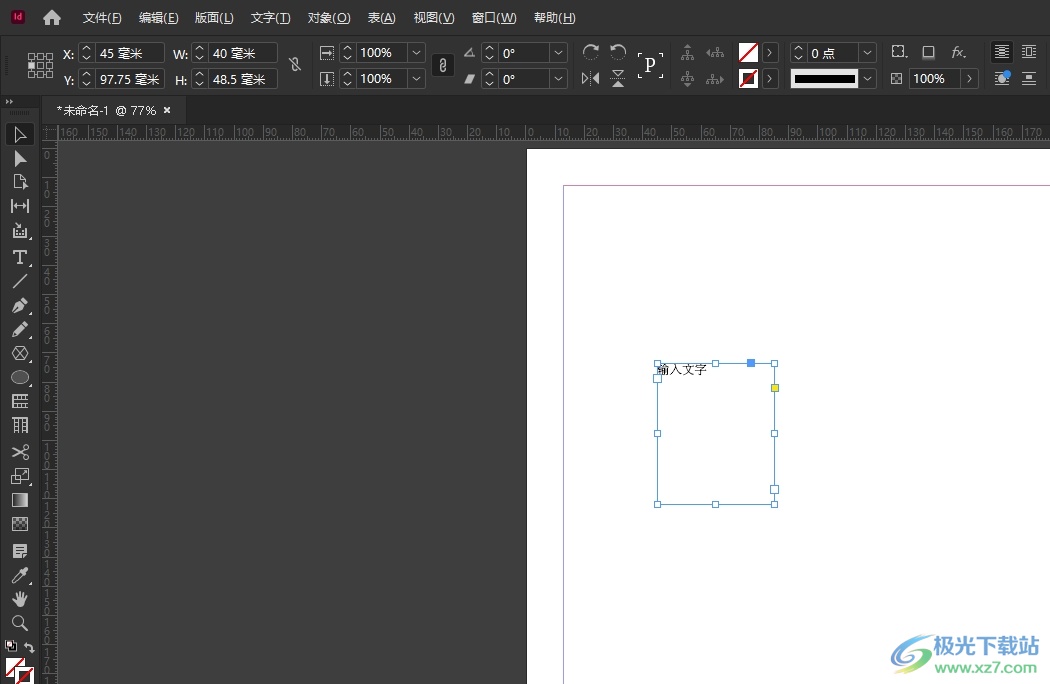The image size is (1050, 684).
Task: Select the Scissors tool
Action: [x=19, y=452]
